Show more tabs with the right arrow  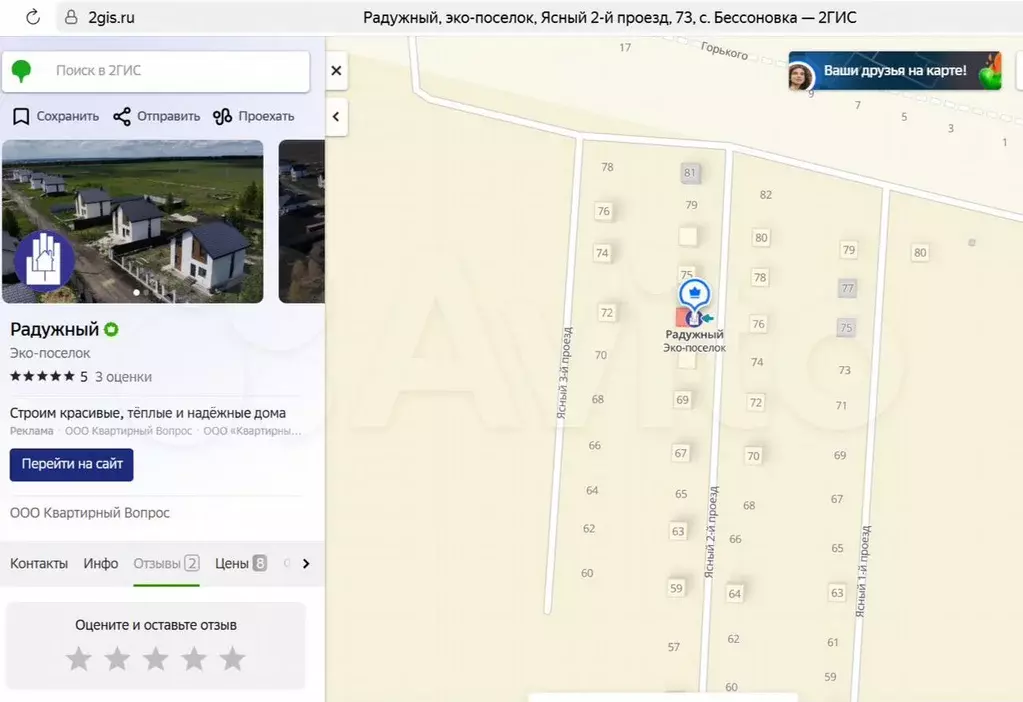point(306,564)
